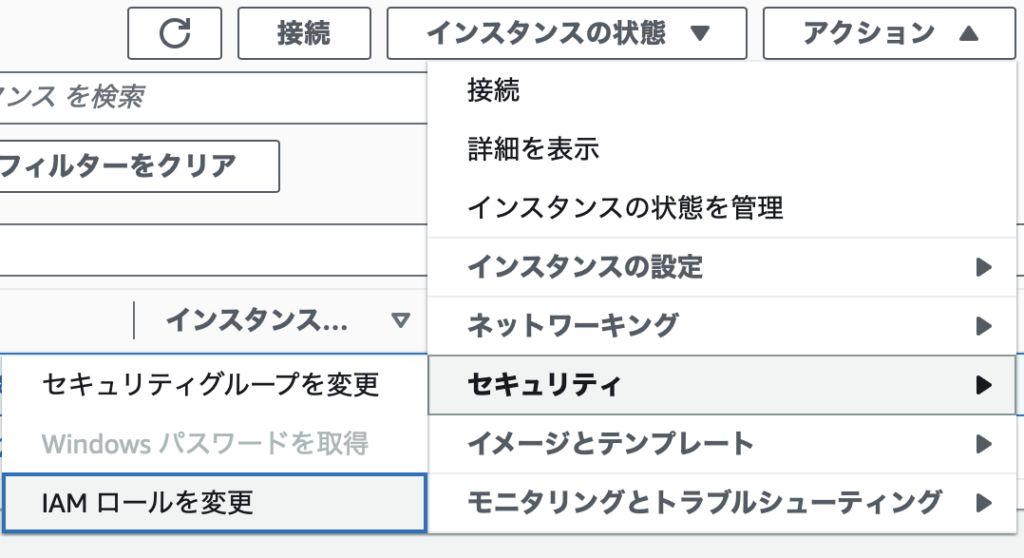
Task: Click the refresh icon button
Action: pyautogui.click(x=174, y=33)
